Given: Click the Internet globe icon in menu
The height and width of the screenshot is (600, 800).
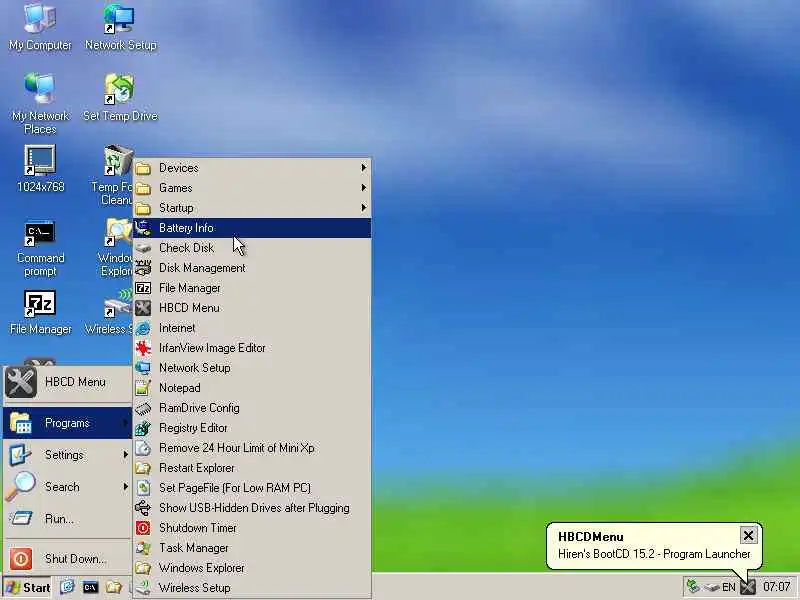Looking at the screenshot, I should pos(143,328).
